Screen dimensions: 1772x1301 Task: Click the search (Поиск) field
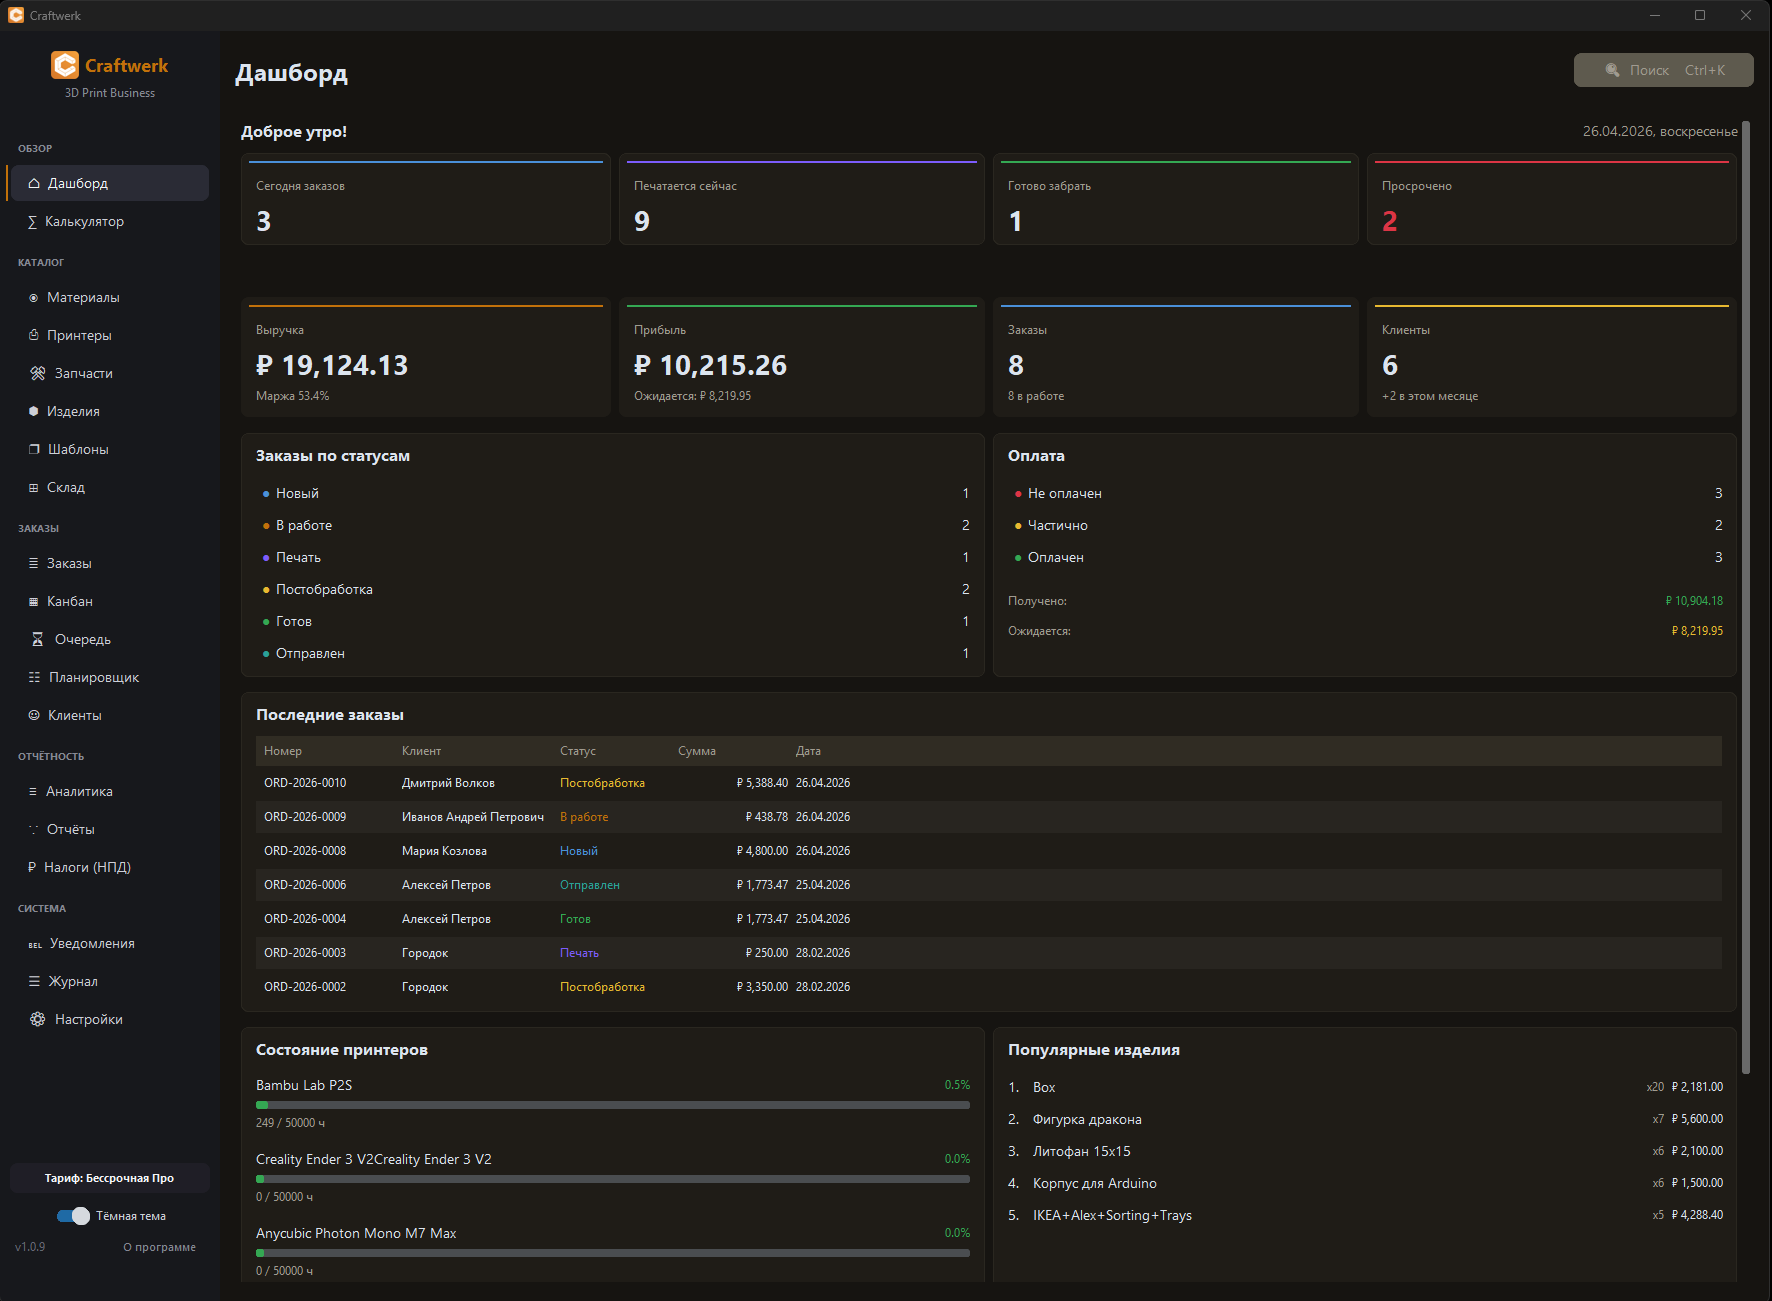(x=1663, y=70)
